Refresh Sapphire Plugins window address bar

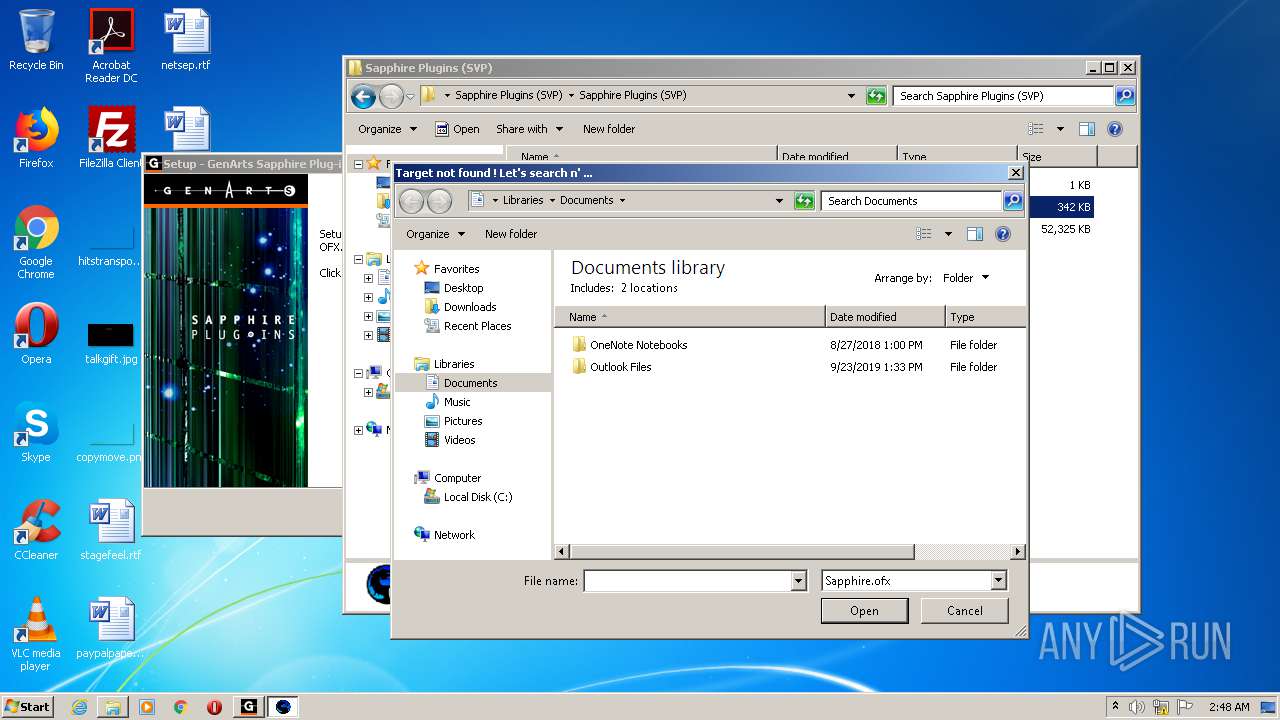click(x=876, y=96)
